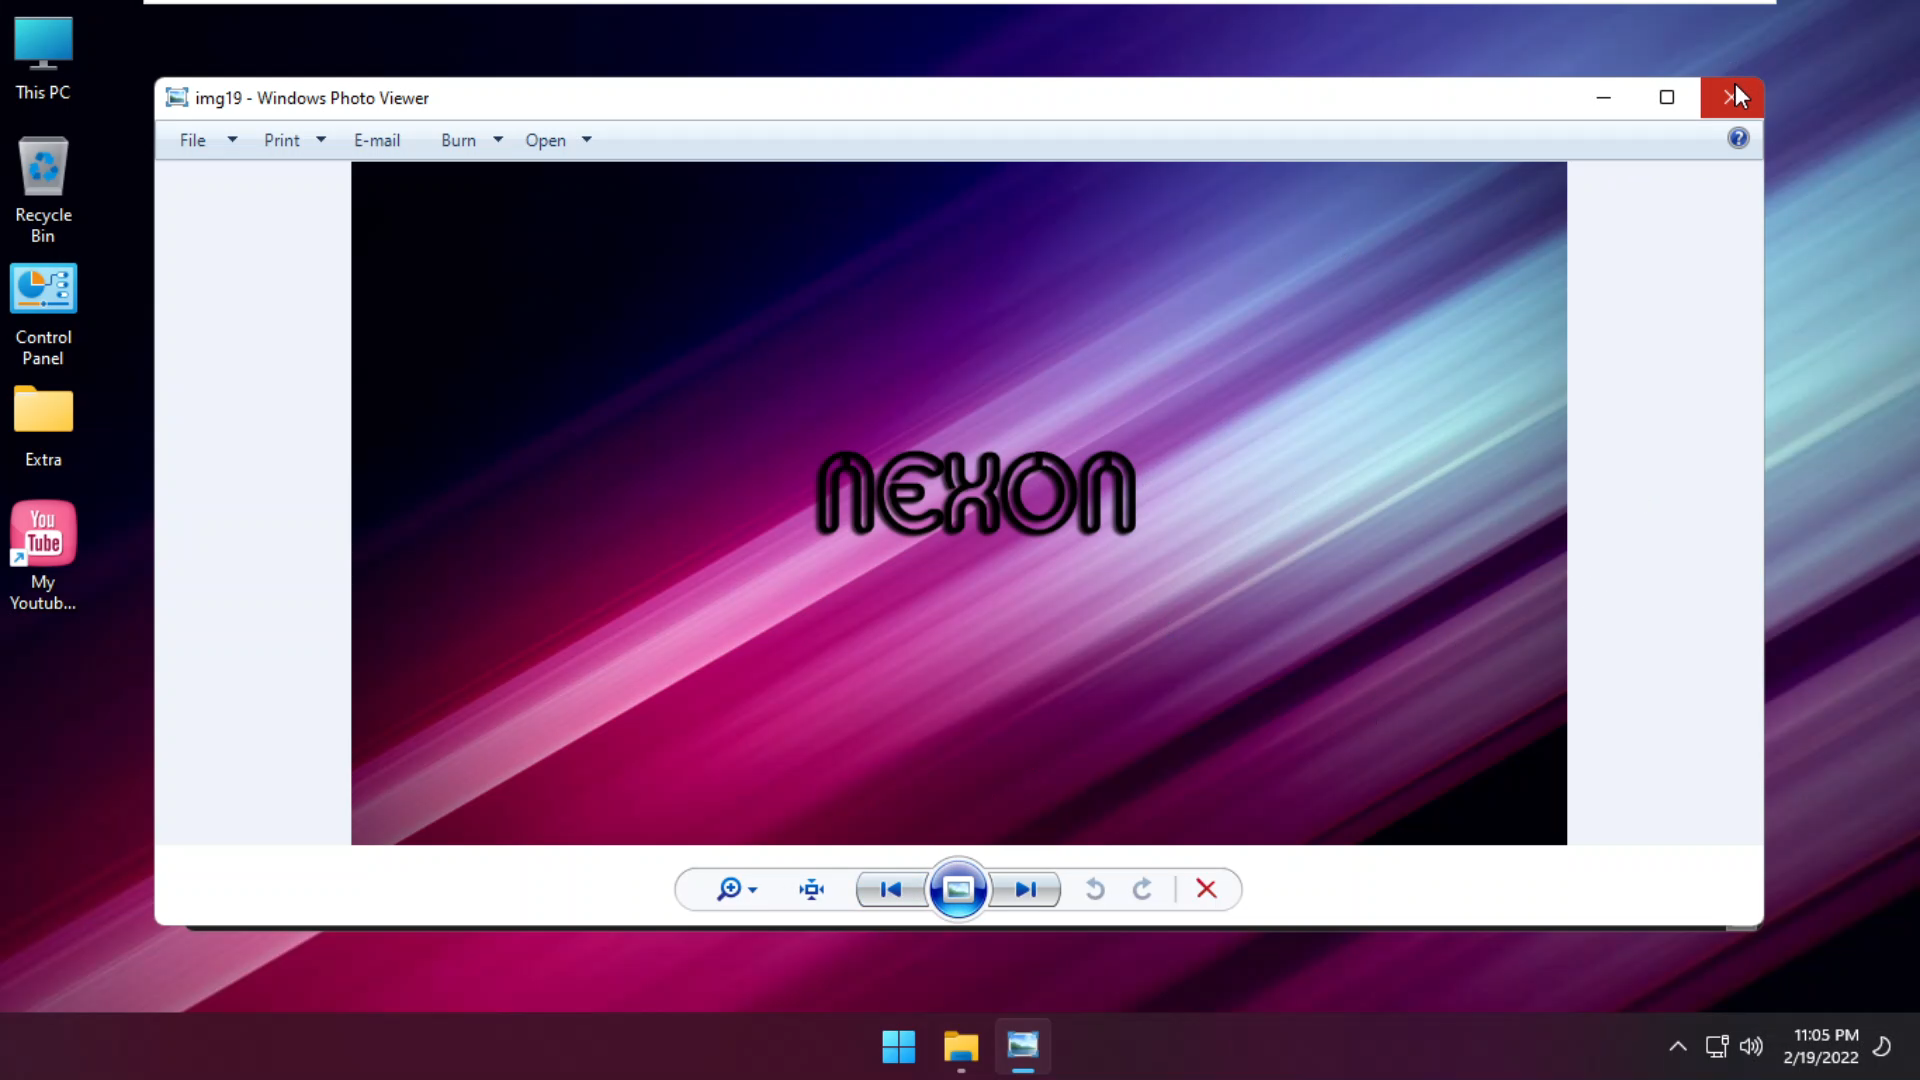The image size is (1920, 1080).
Task: Click the network tray icon
Action: pos(1716,1047)
